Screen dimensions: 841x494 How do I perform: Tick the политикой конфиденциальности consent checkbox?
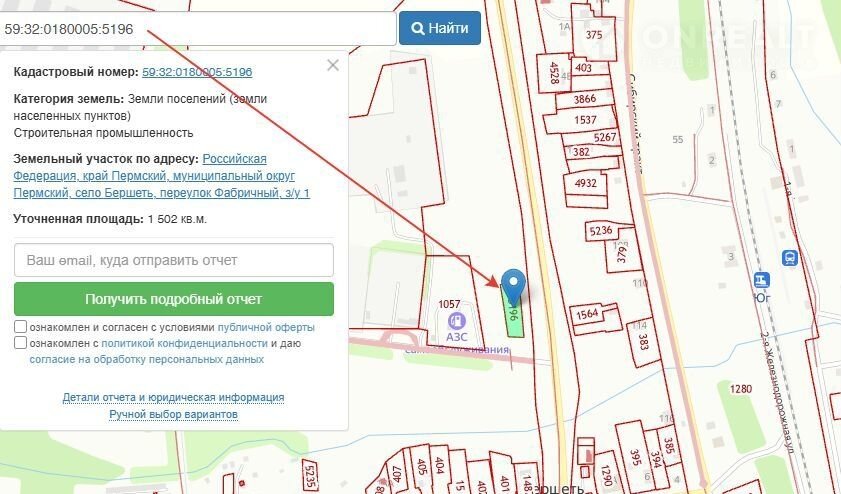pyautogui.click(x=21, y=342)
